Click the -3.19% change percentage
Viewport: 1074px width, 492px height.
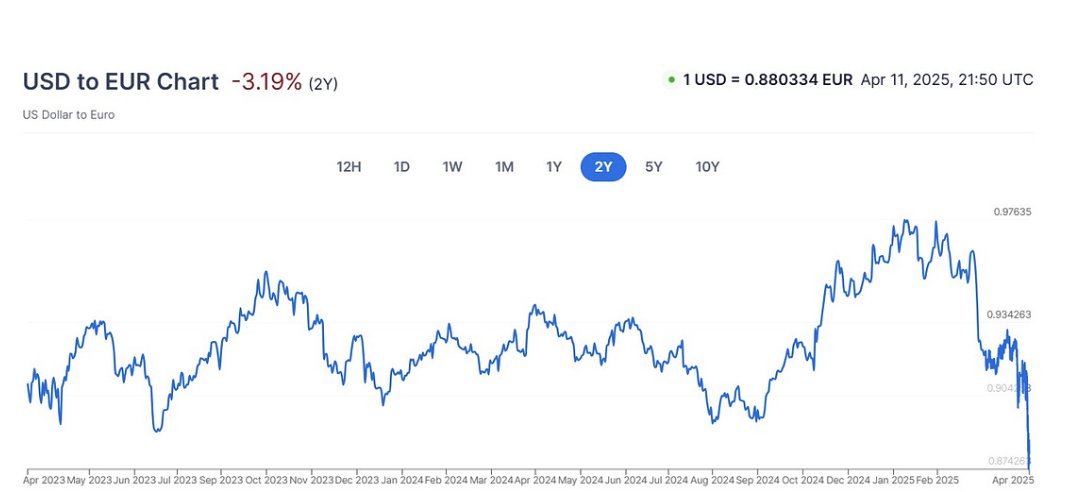click(266, 82)
